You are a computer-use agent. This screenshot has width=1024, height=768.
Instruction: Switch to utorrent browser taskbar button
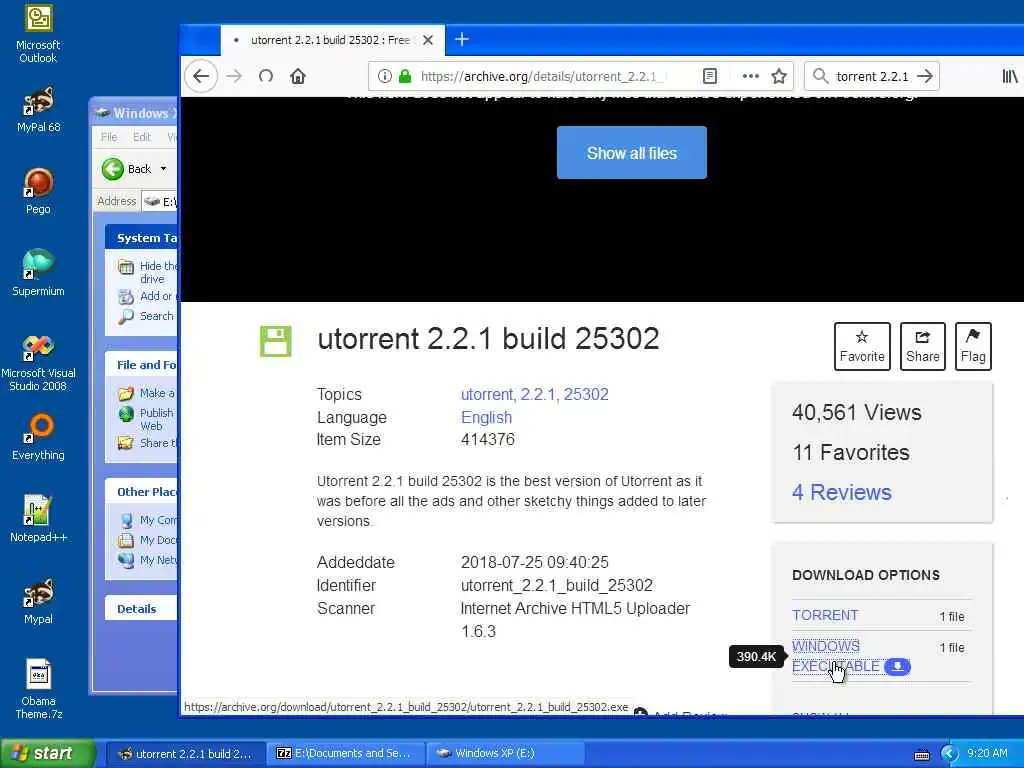pos(185,754)
